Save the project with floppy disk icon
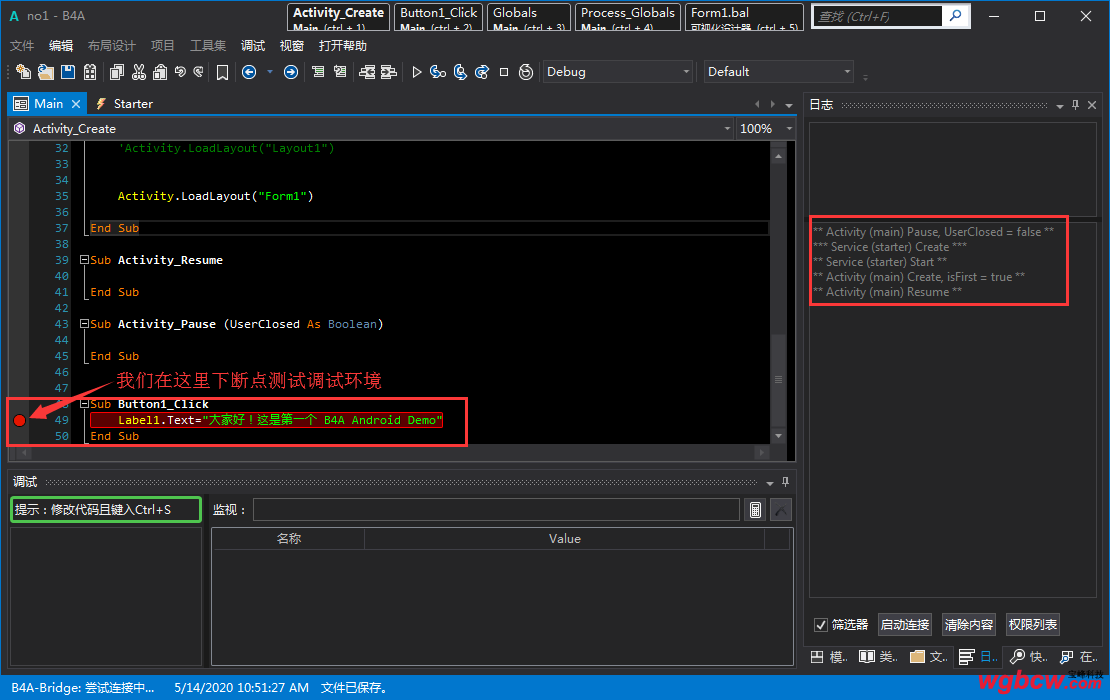The height and width of the screenshot is (700, 1110). point(68,71)
